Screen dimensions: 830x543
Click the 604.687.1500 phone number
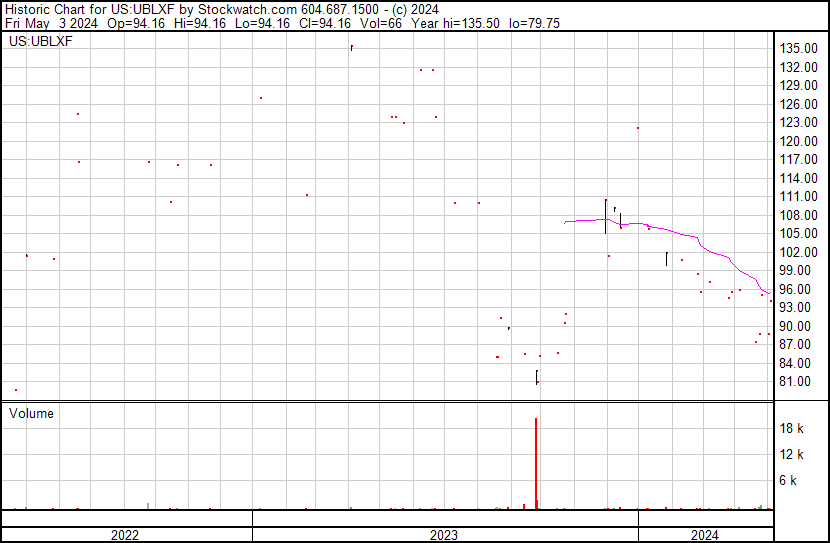coord(340,10)
